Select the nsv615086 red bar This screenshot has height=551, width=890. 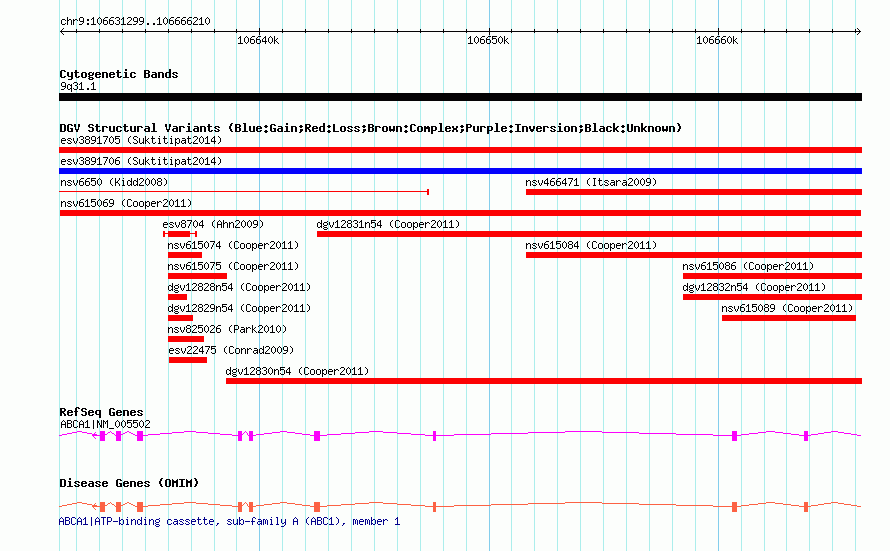[773, 276]
